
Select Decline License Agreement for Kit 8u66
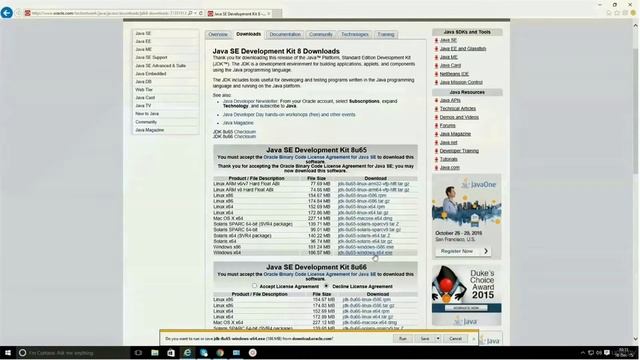point(327,286)
